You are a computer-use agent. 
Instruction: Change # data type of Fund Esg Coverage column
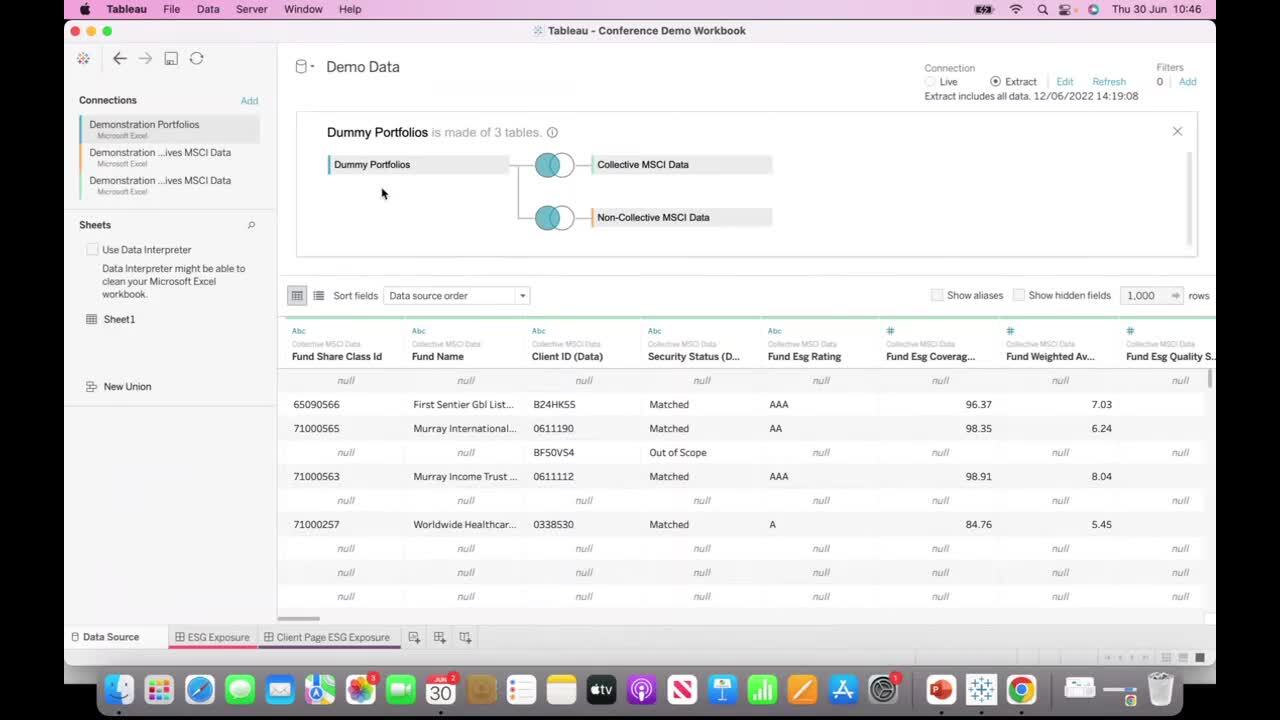(890, 331)
